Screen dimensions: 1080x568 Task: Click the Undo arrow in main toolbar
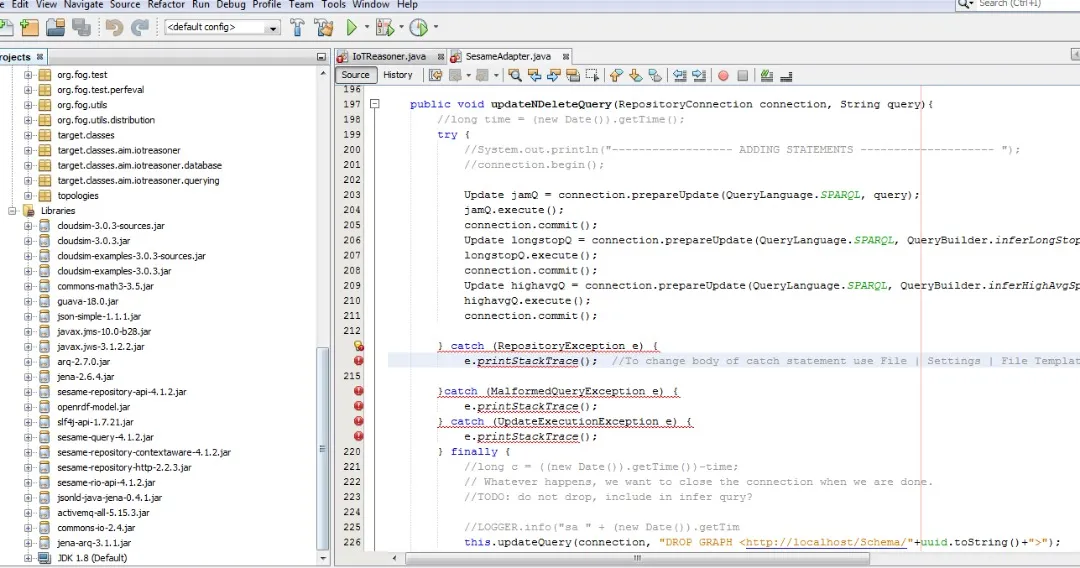pos(114,28)
